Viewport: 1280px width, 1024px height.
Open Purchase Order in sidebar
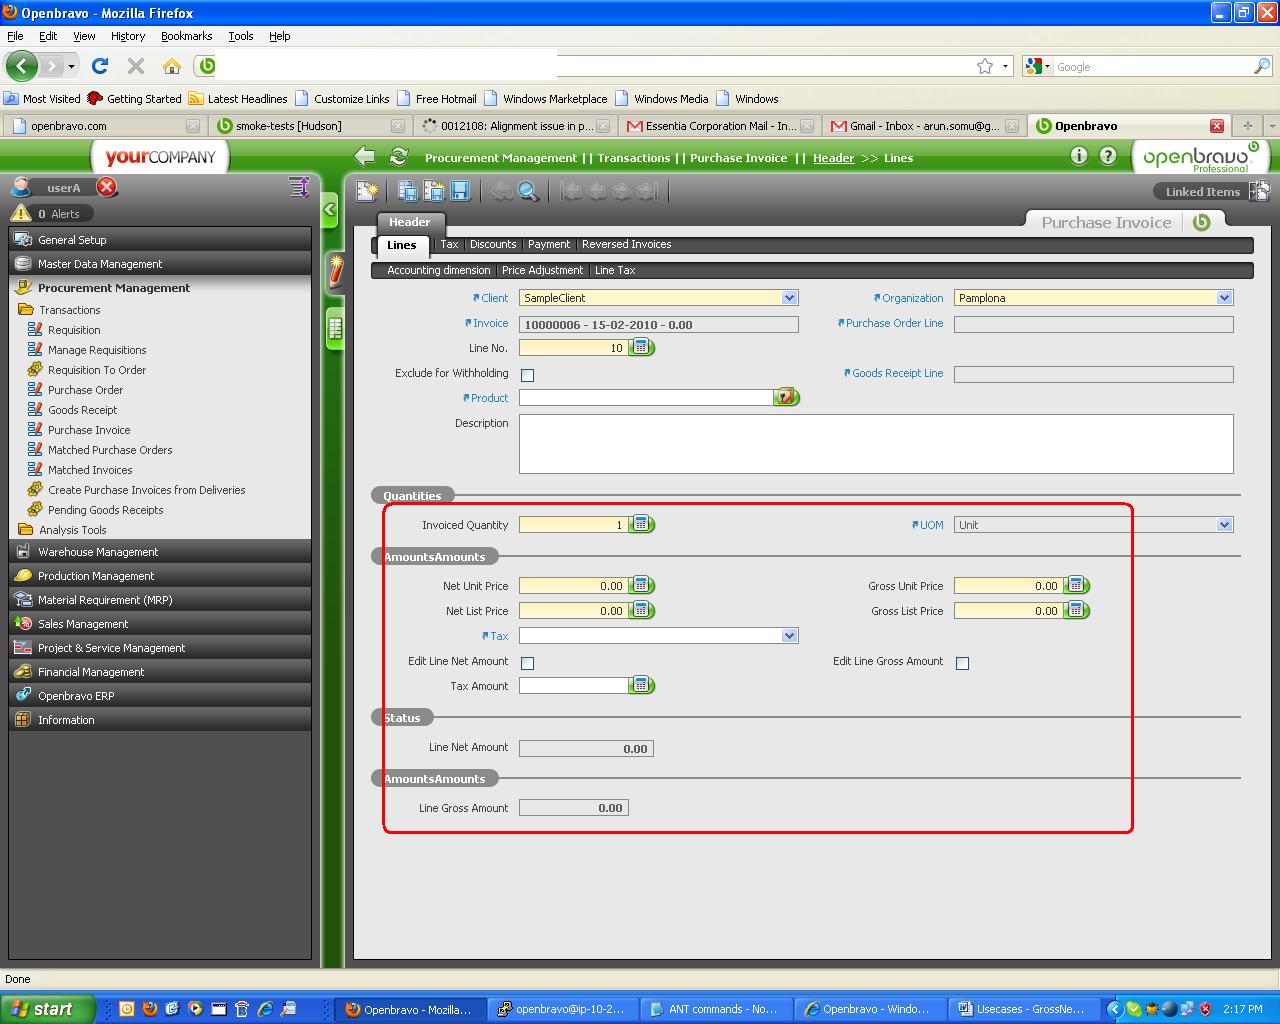(86, 390)
